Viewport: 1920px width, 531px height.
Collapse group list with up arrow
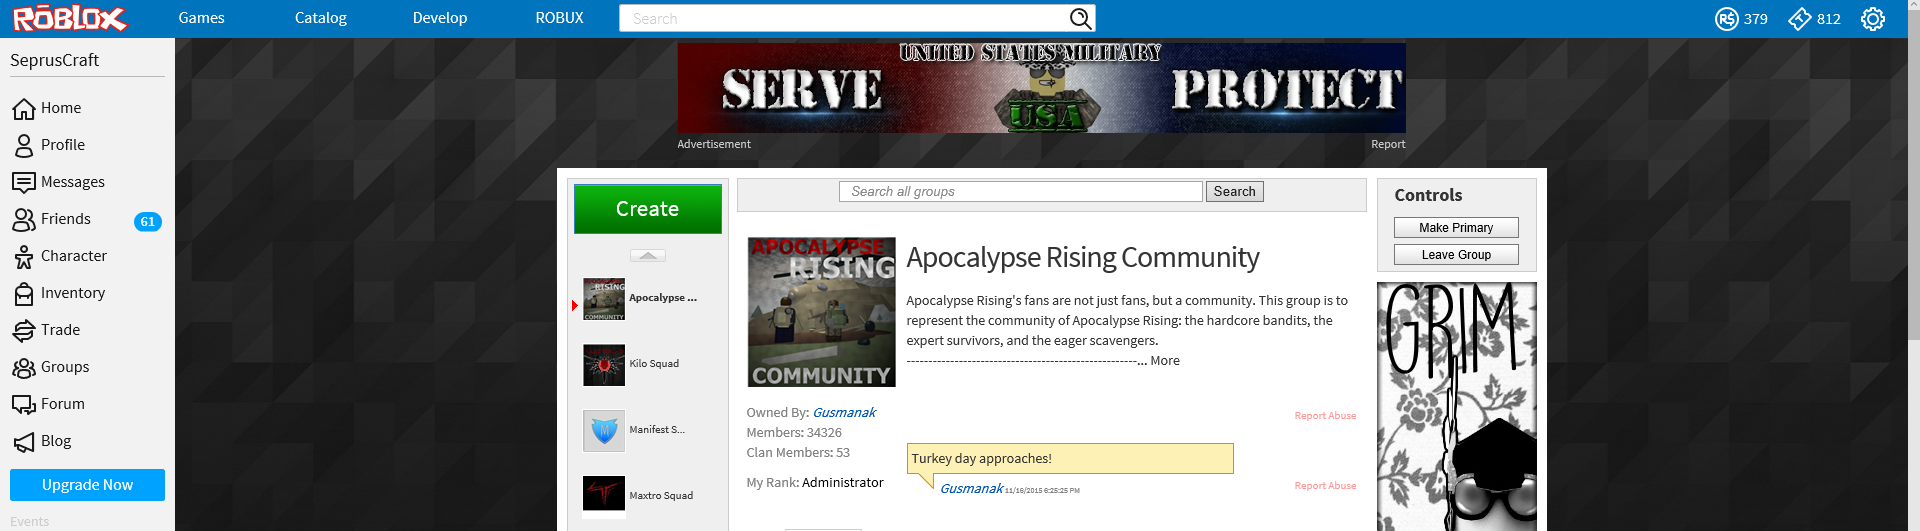tap(648, 255)
